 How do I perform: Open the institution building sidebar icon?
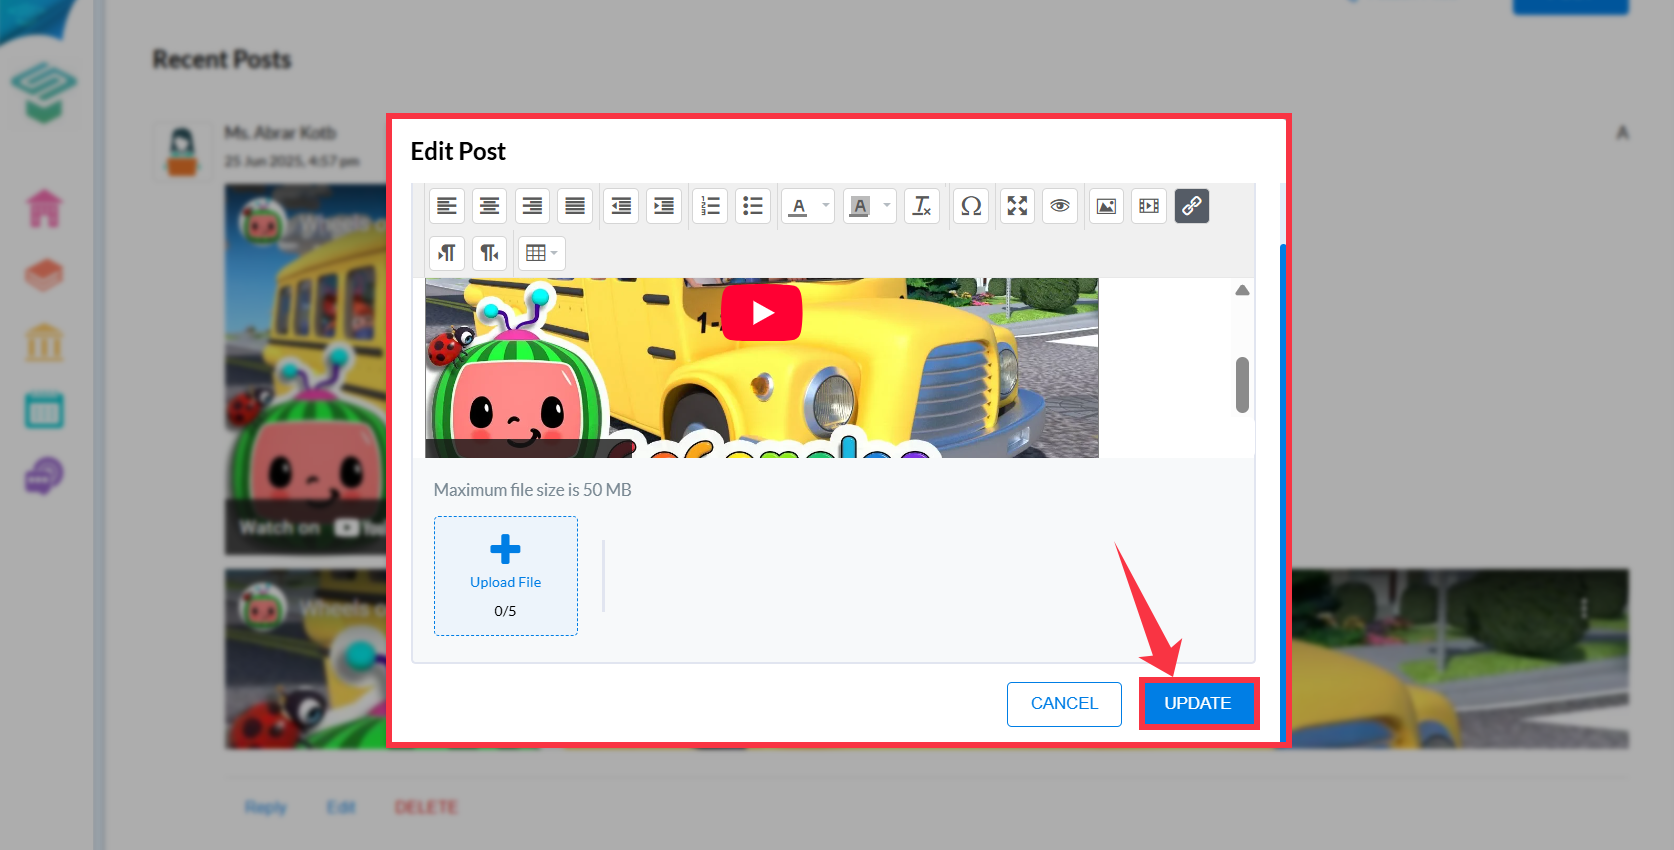(44, 342)
